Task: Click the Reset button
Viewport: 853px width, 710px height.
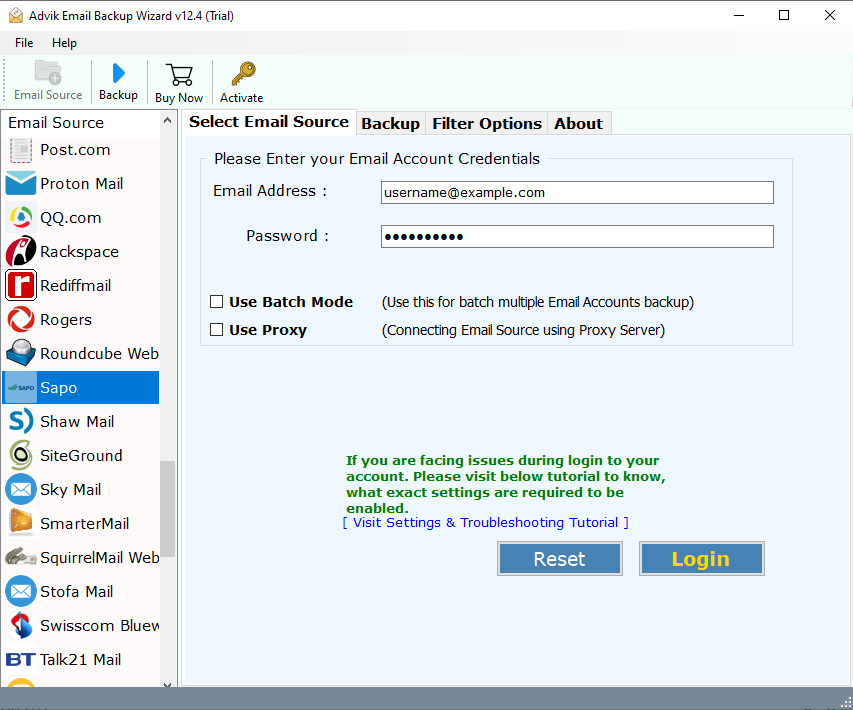Action: (x=559, y=559)
